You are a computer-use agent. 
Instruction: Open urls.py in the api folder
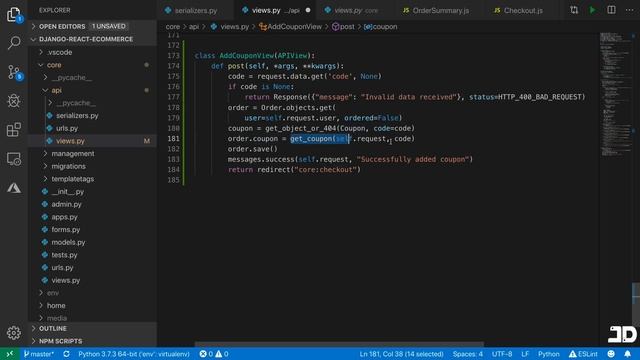[x=92, y=128]
